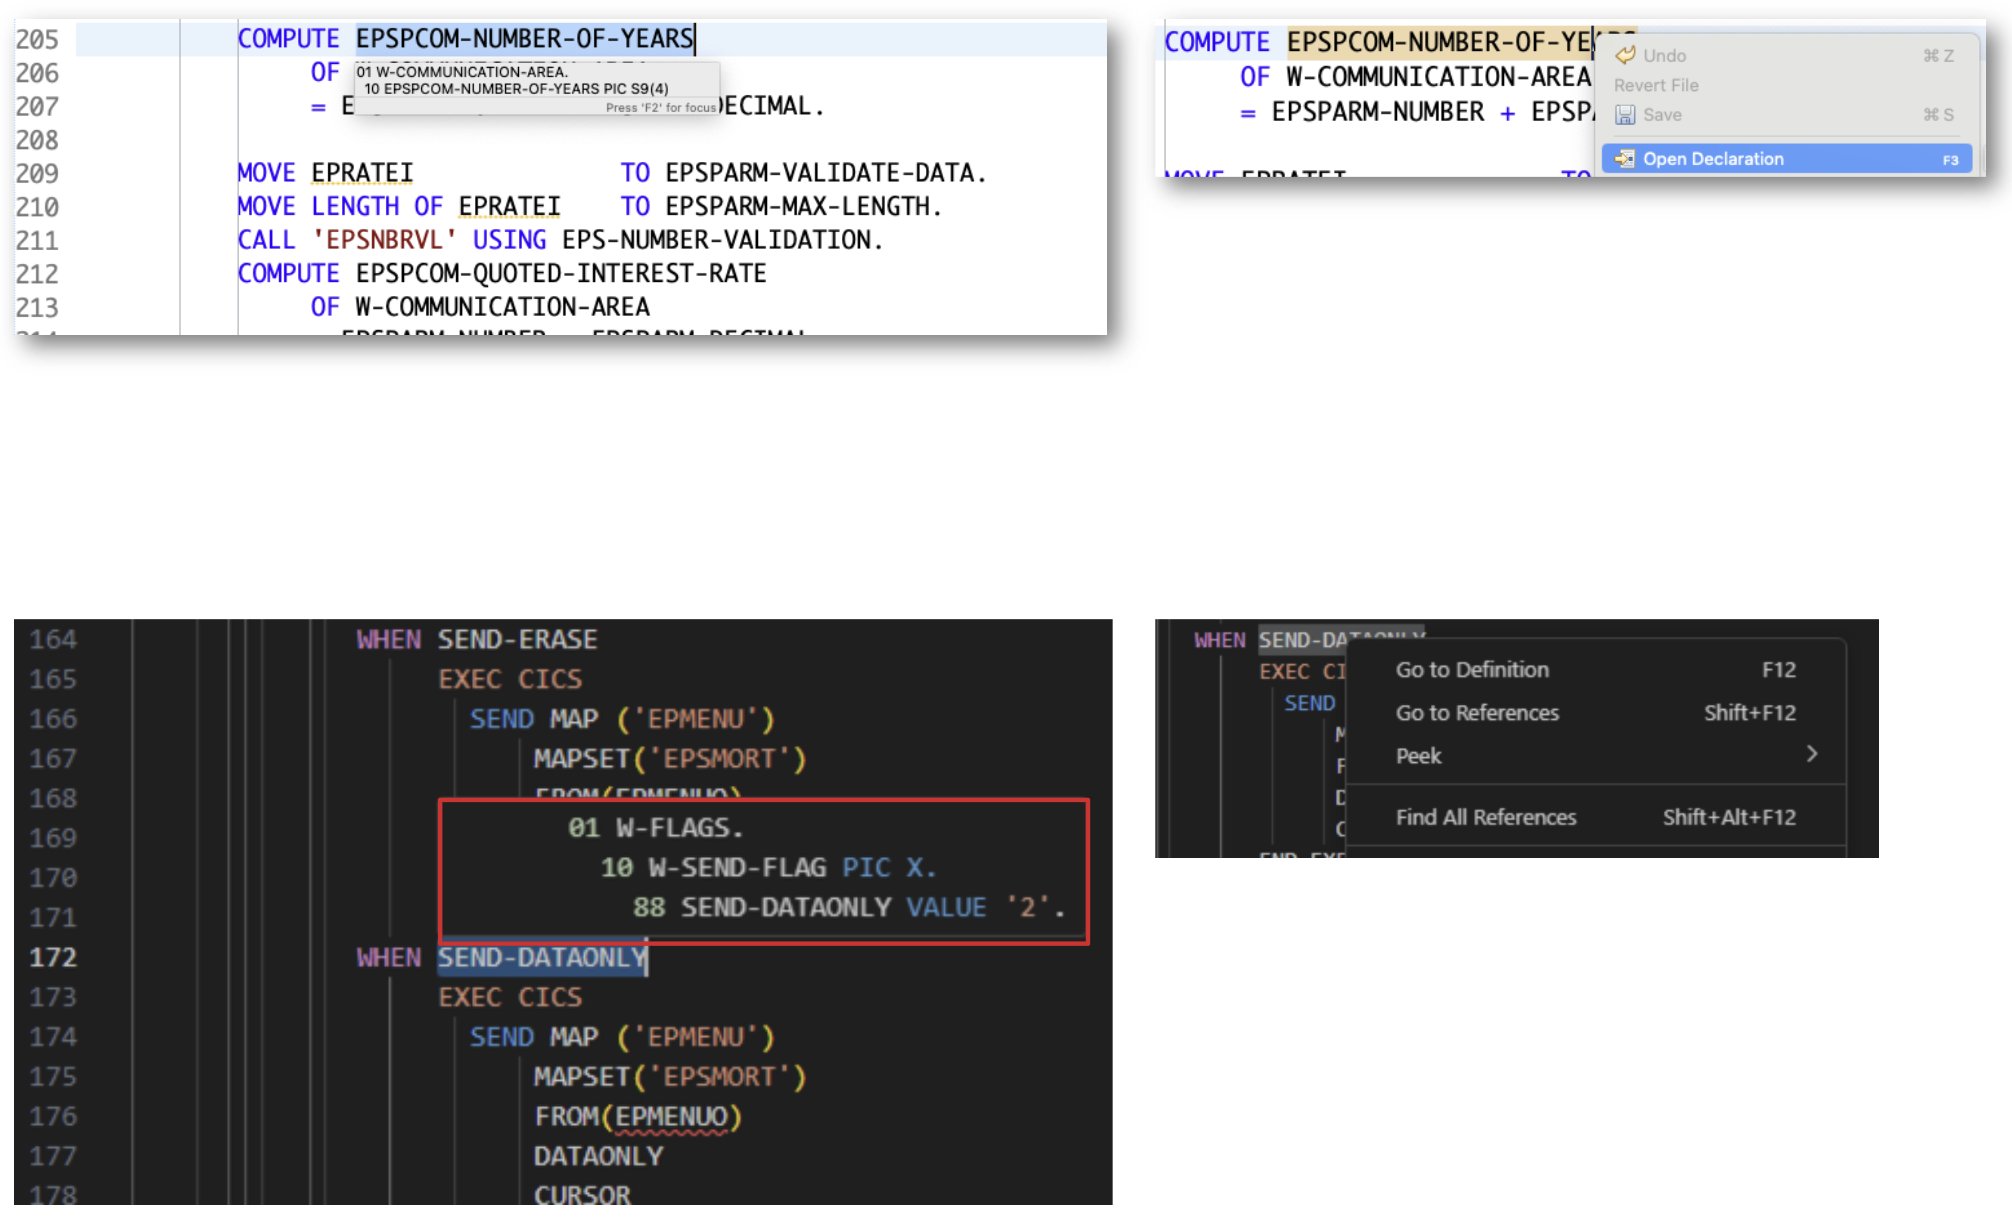2012x1222 pixels.
Task: Expand the Peek submenu arrow
Action: click(1811, 754)
